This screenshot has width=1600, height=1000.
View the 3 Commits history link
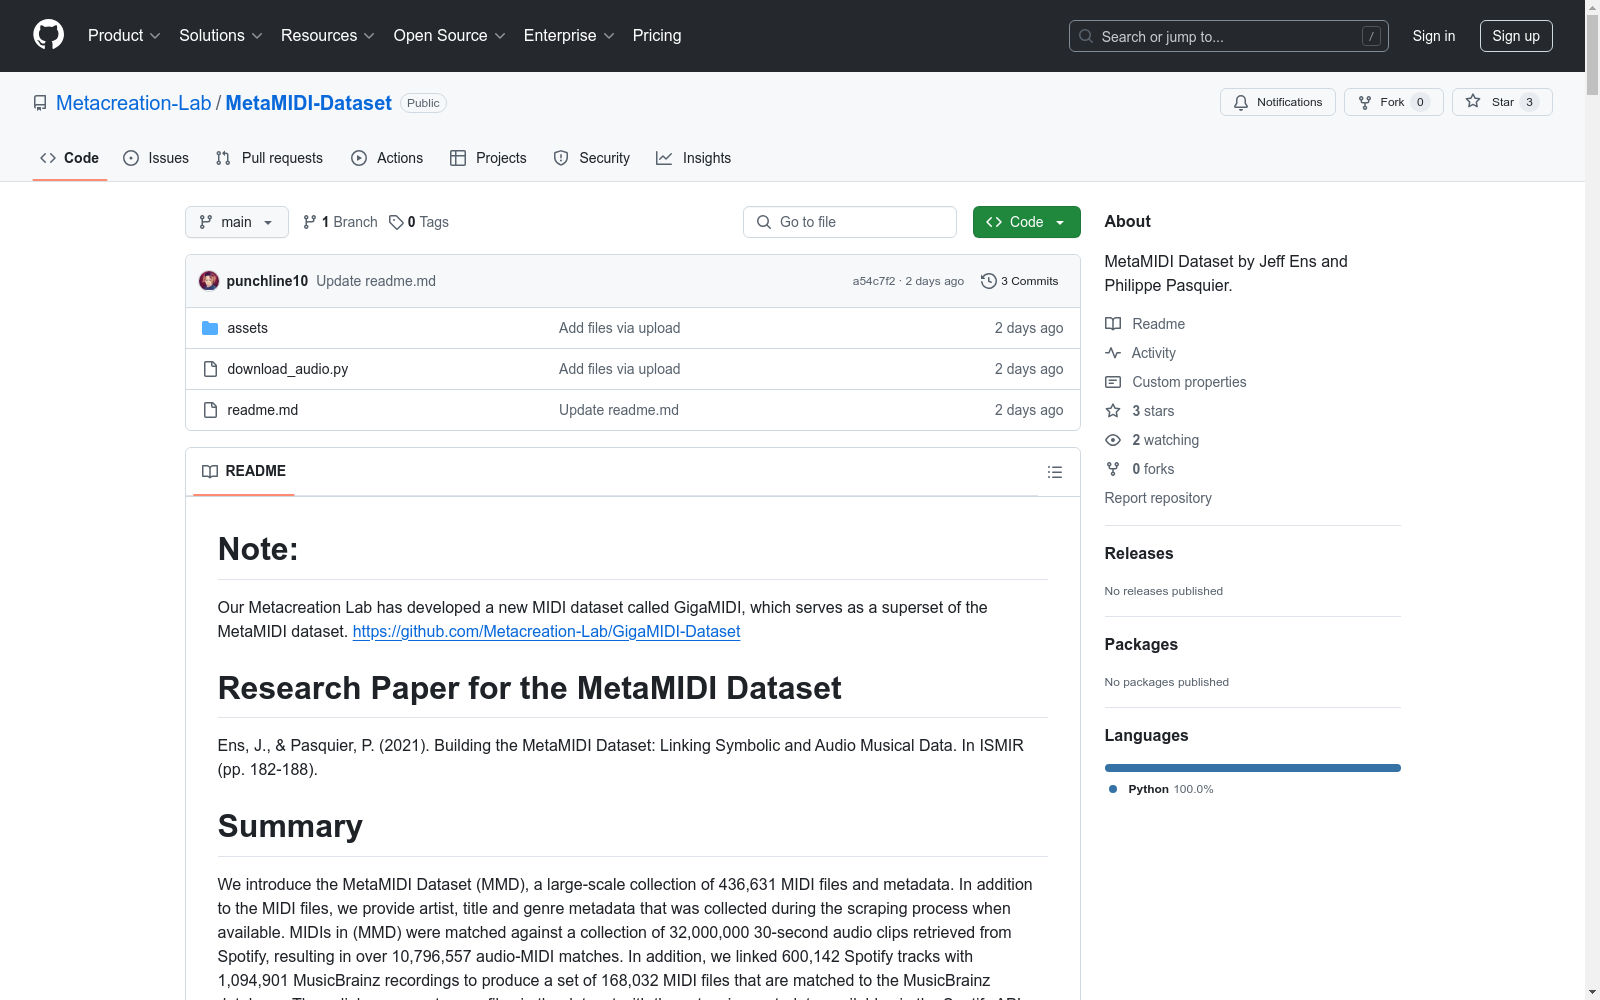[1020, 281]
